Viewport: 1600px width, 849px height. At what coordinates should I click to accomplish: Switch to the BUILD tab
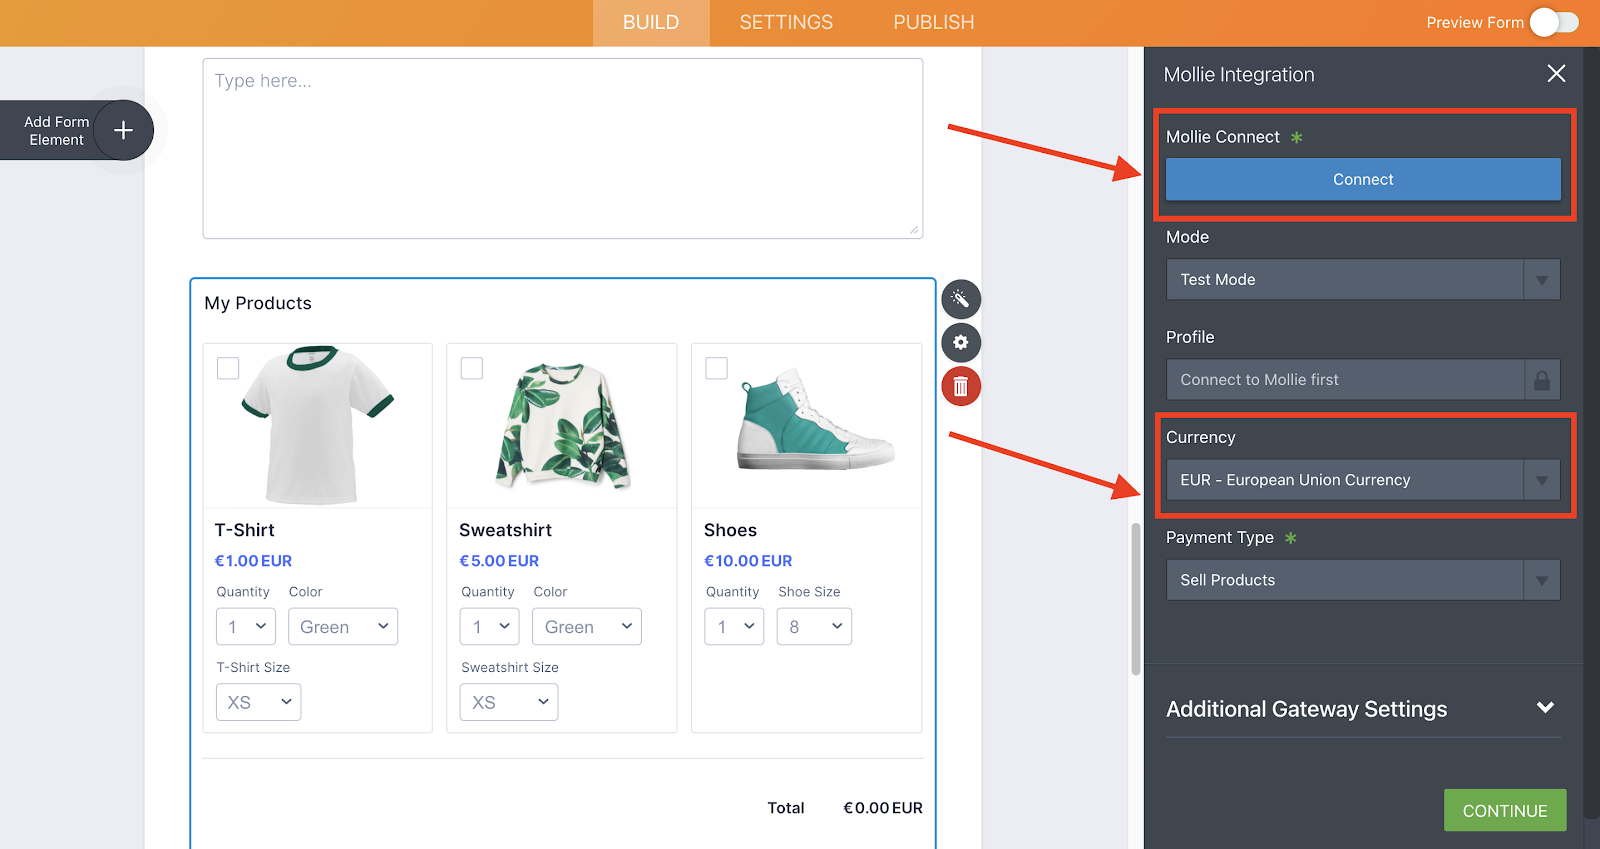click(651, 23)
